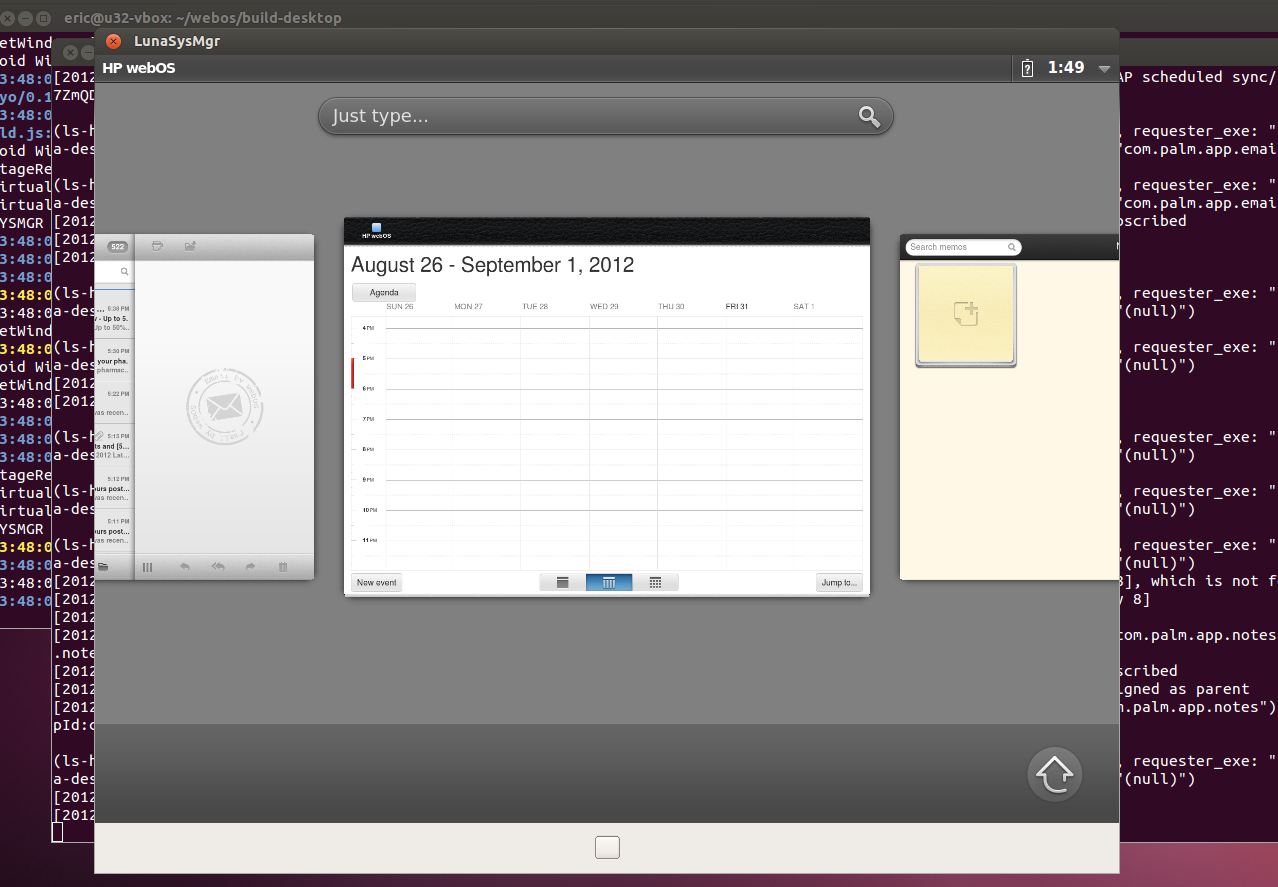Switch the calendar to day view
Screen dimensions: 1278x887
point(562,582)
